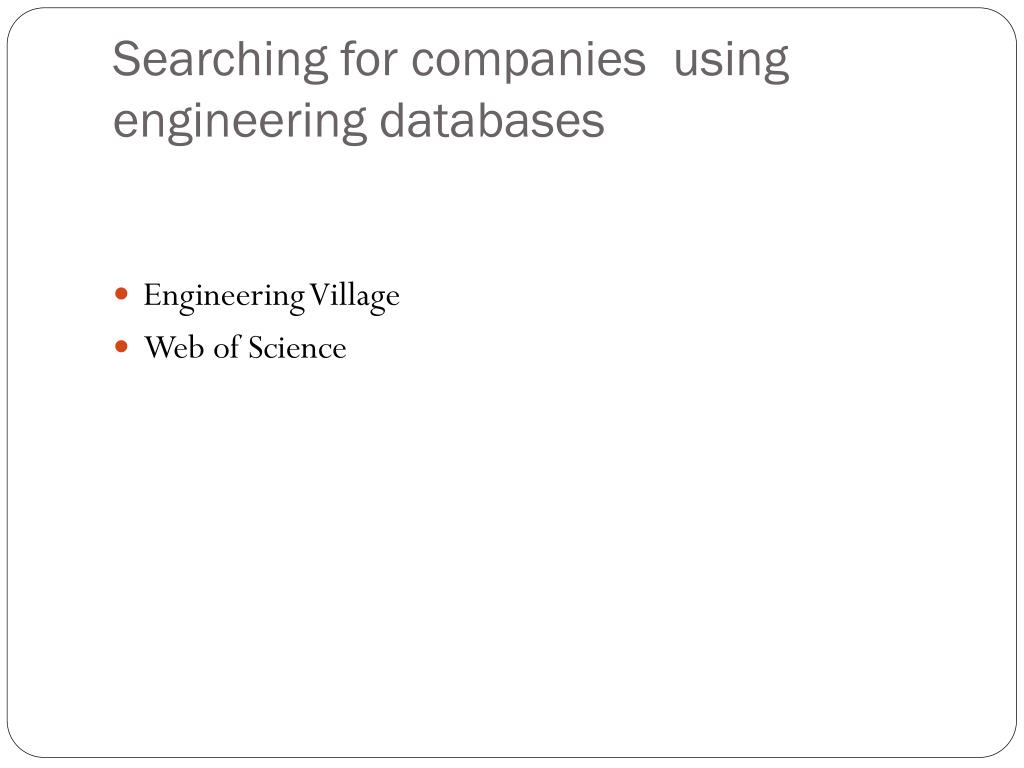Select the Web of Science bullet text
Viewport: 1024px width, 768px height.
245,348
